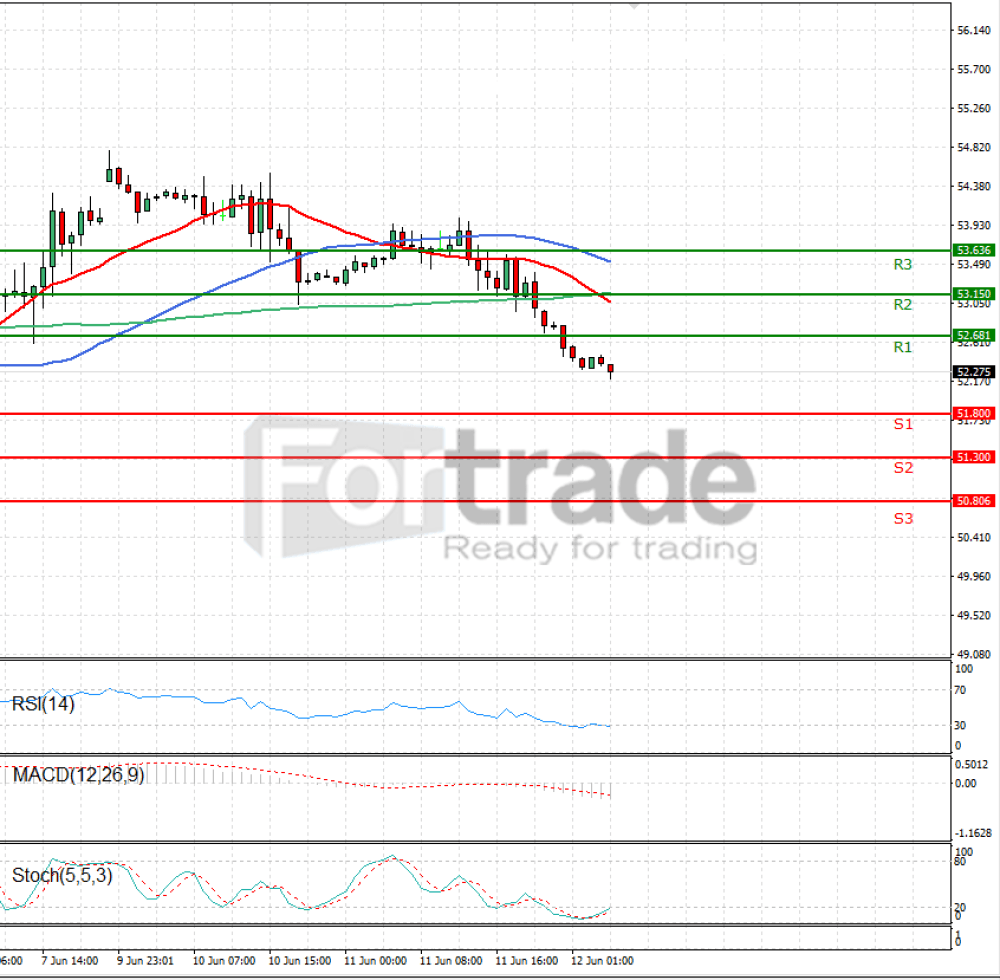Select the current price 52.275 tag
The width and height of the screenshot is (1000, 980).
[x=973, y=372]
